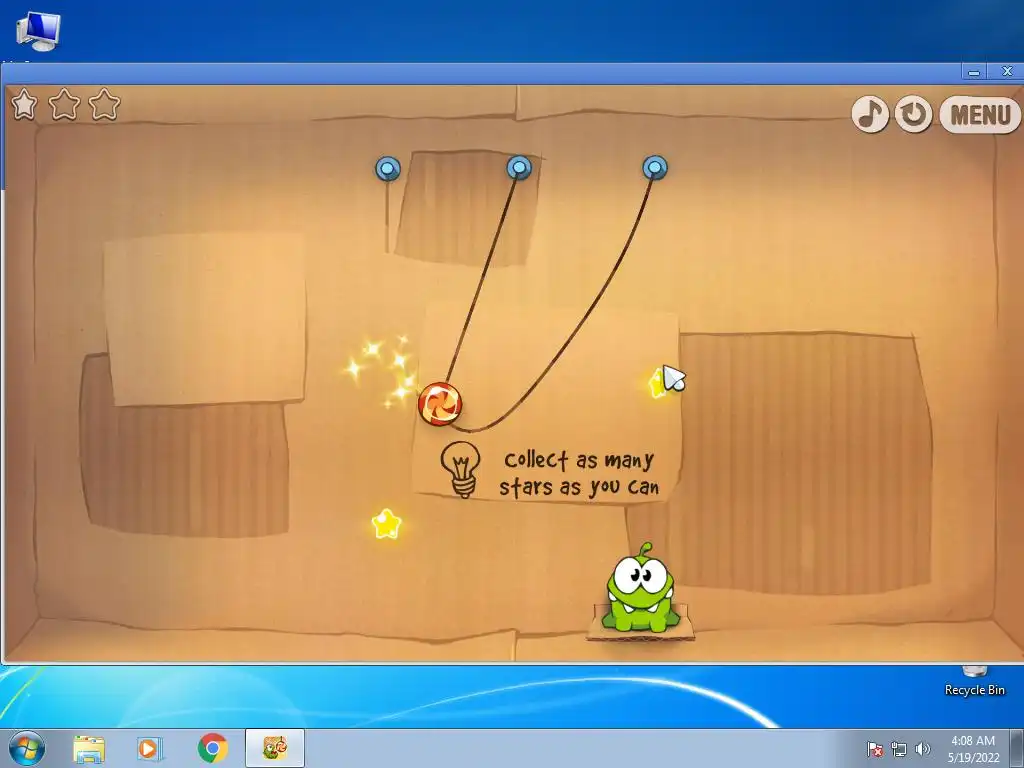The height and width of the screenshot is (768, 1024).
Task: Select the Cut the Rope taskbar button
Action: coord(275,748)
